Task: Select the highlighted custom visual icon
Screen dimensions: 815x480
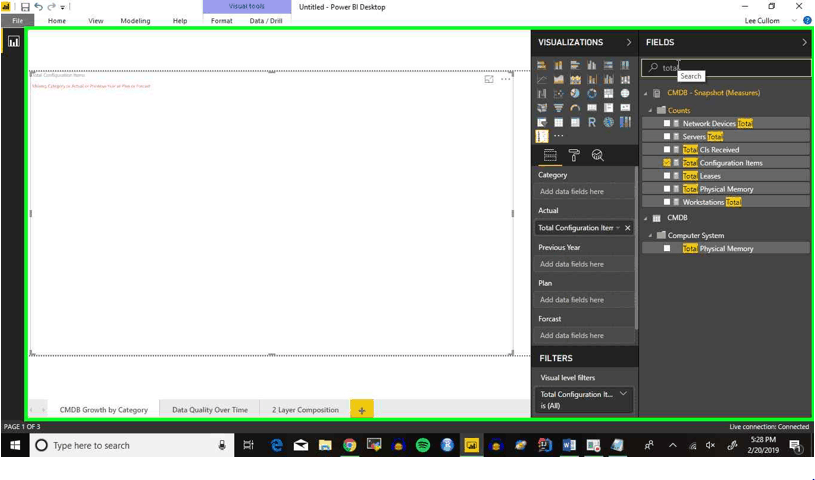Action: [x=542, y=136]
